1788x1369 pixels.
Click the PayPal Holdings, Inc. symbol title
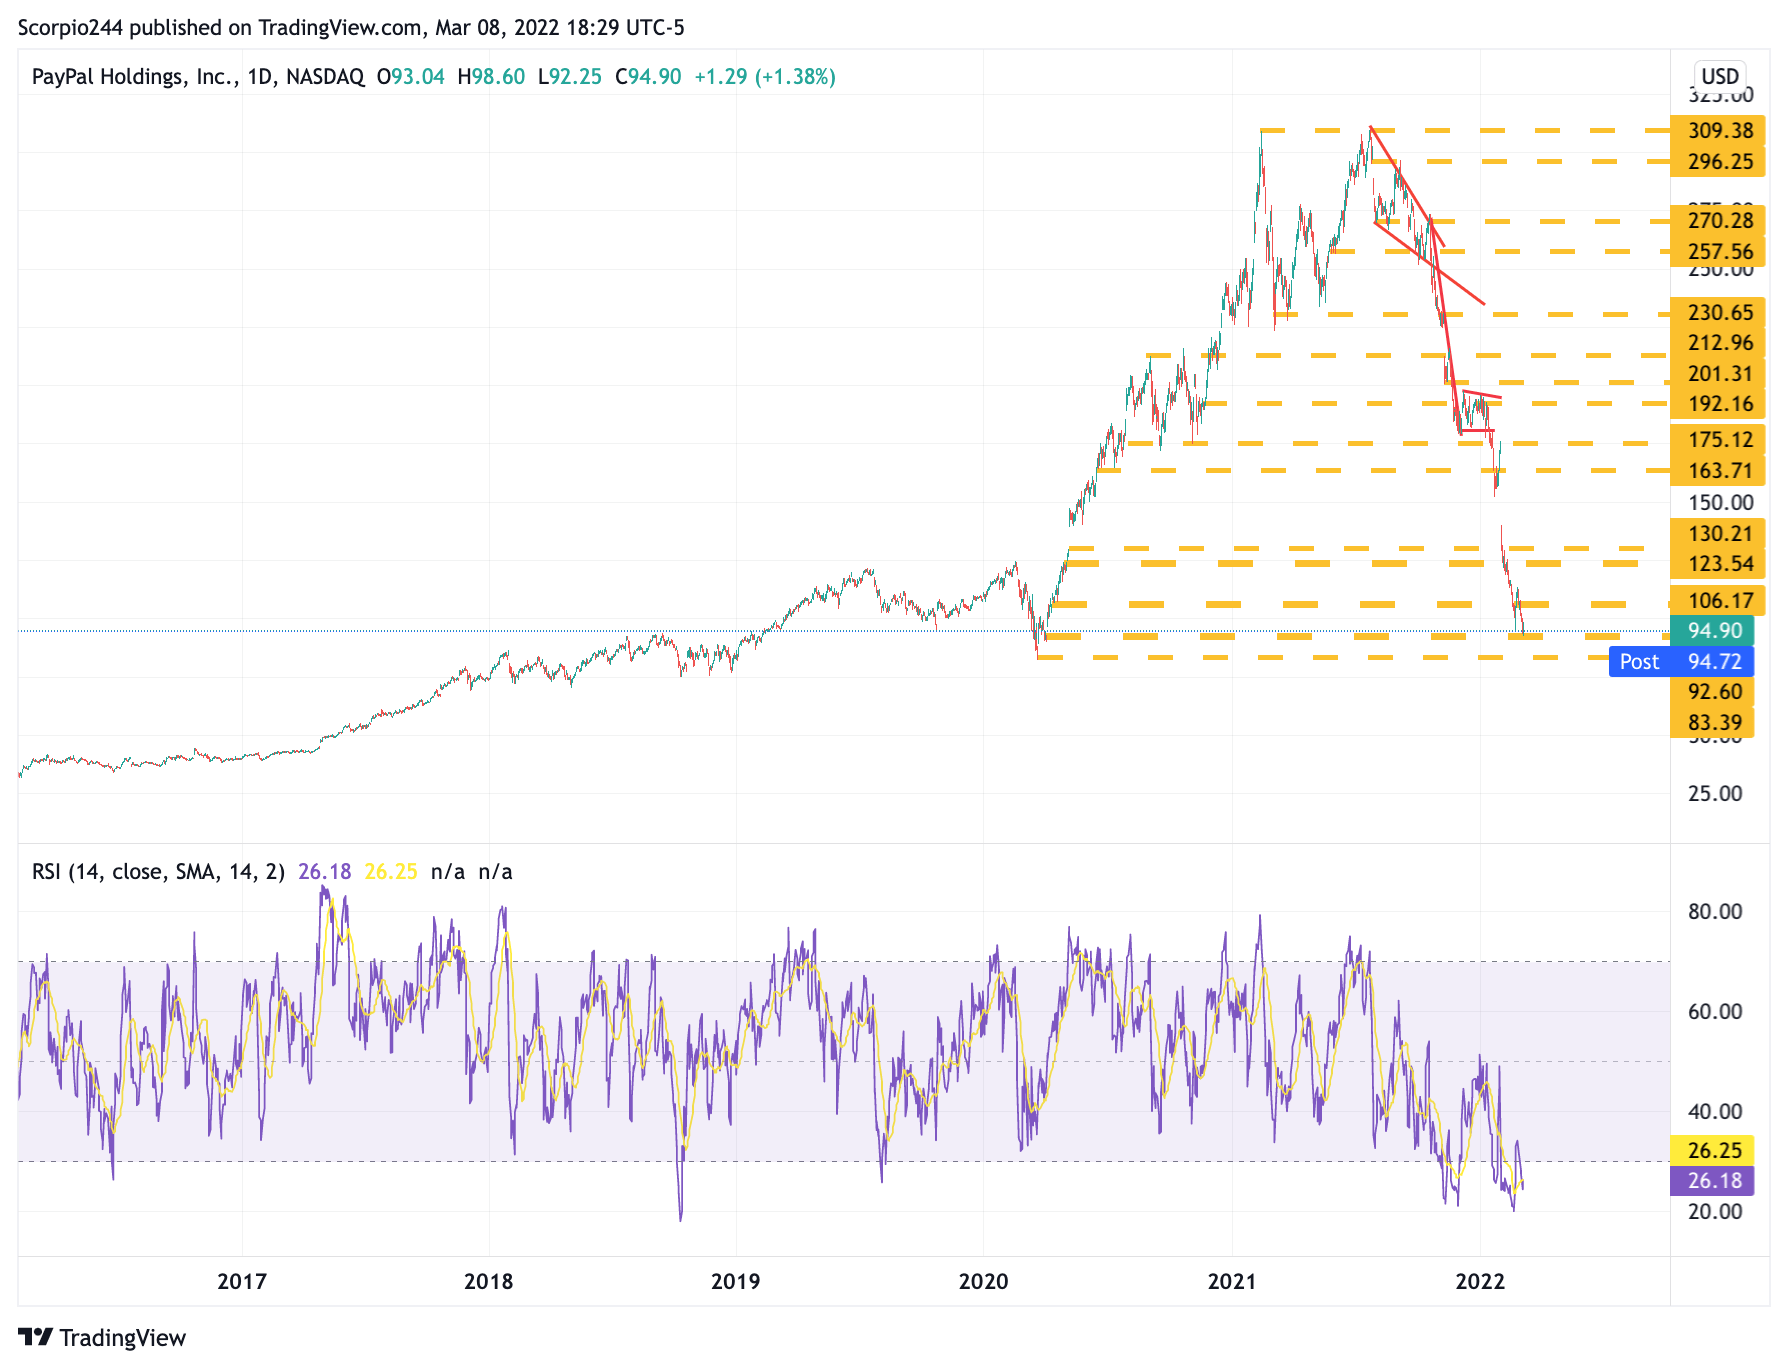click(135, 77)
